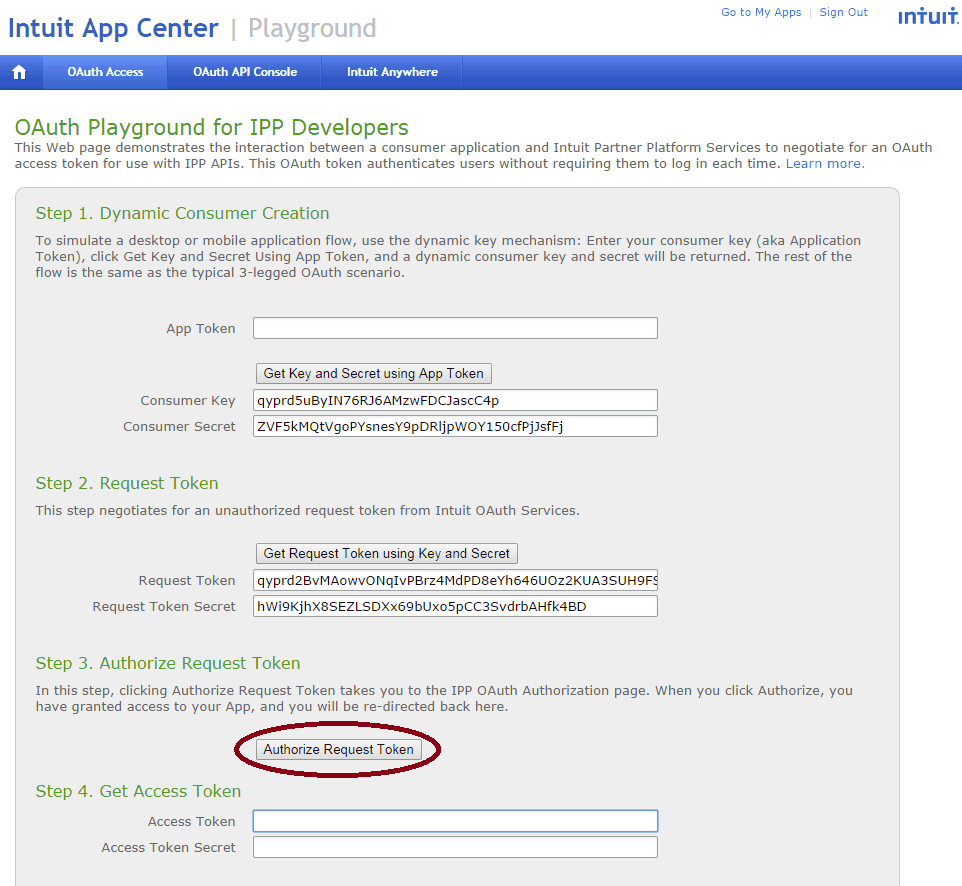Focus the Access Token input field

[x=455, y=821]
